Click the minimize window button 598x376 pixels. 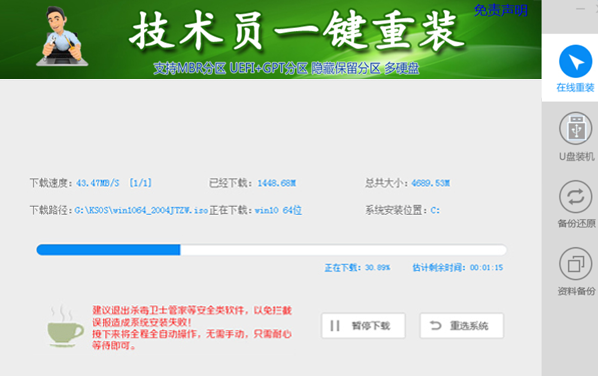pos(580,9)
